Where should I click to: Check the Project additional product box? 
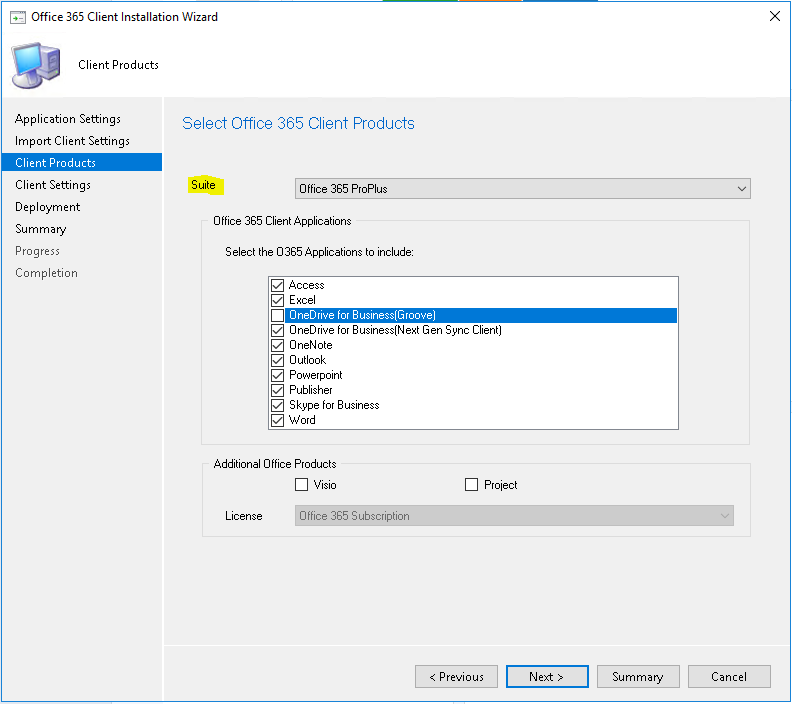coord(471,485)
